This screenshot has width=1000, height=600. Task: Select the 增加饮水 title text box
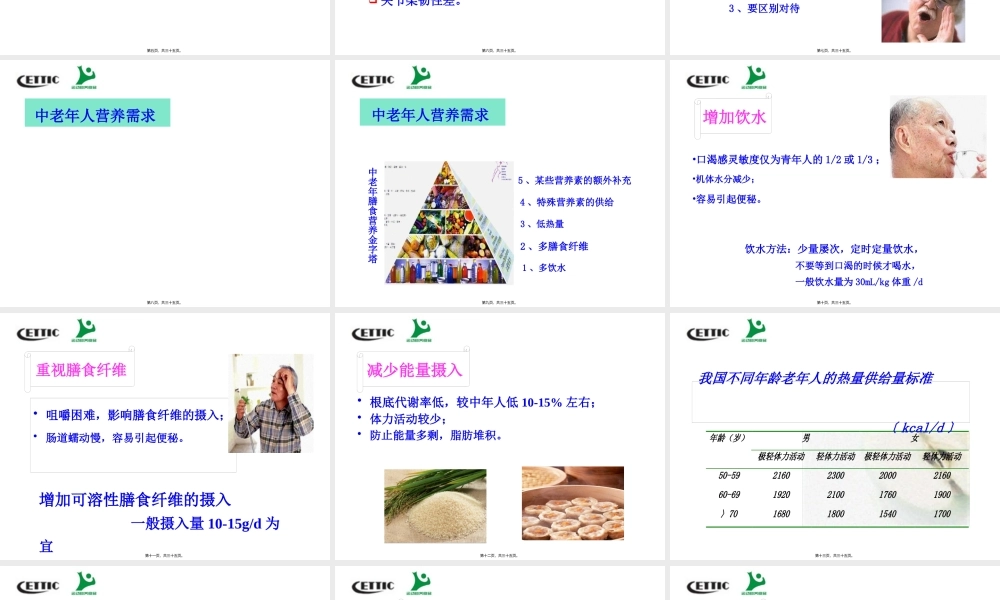pos(732,116)
